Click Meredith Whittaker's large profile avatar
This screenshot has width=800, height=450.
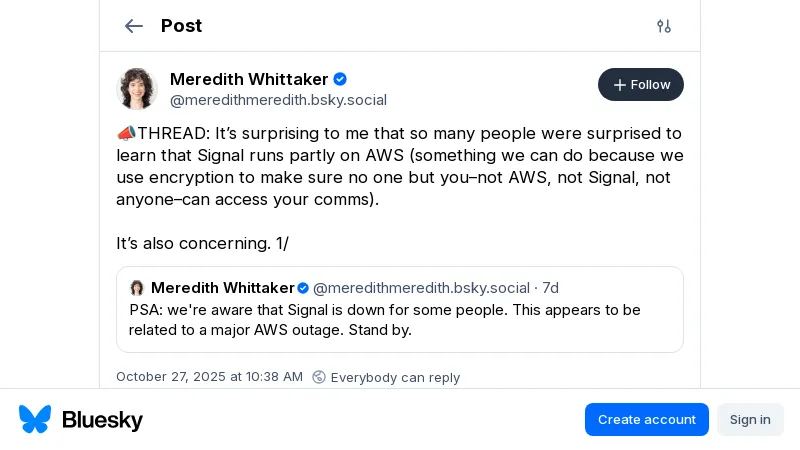[137, 89]
